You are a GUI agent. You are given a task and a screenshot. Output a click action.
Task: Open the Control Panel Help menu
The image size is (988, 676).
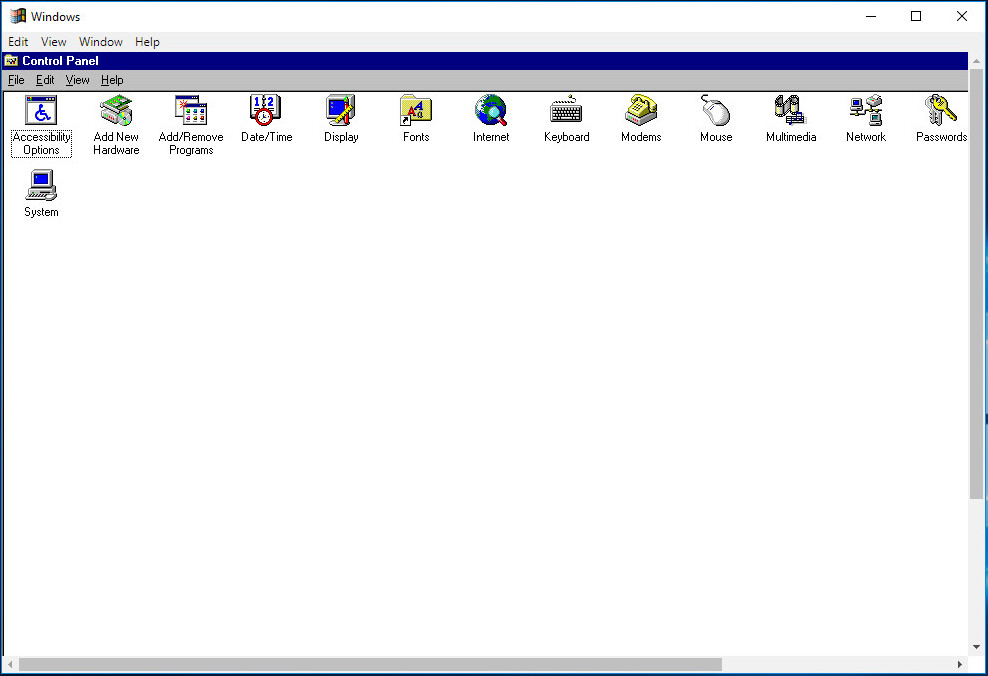coord(112,80)
